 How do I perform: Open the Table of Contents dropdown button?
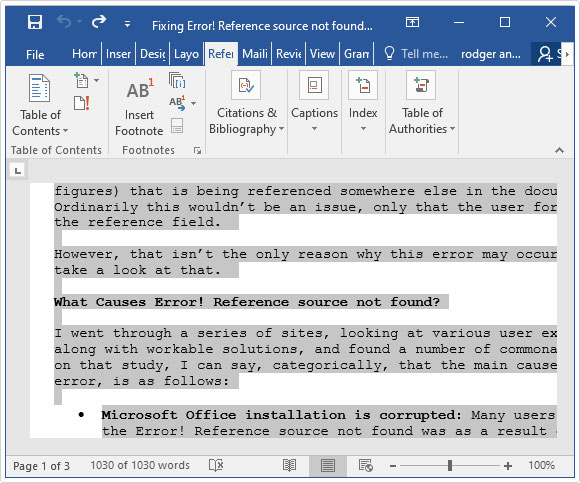[40, 105]
